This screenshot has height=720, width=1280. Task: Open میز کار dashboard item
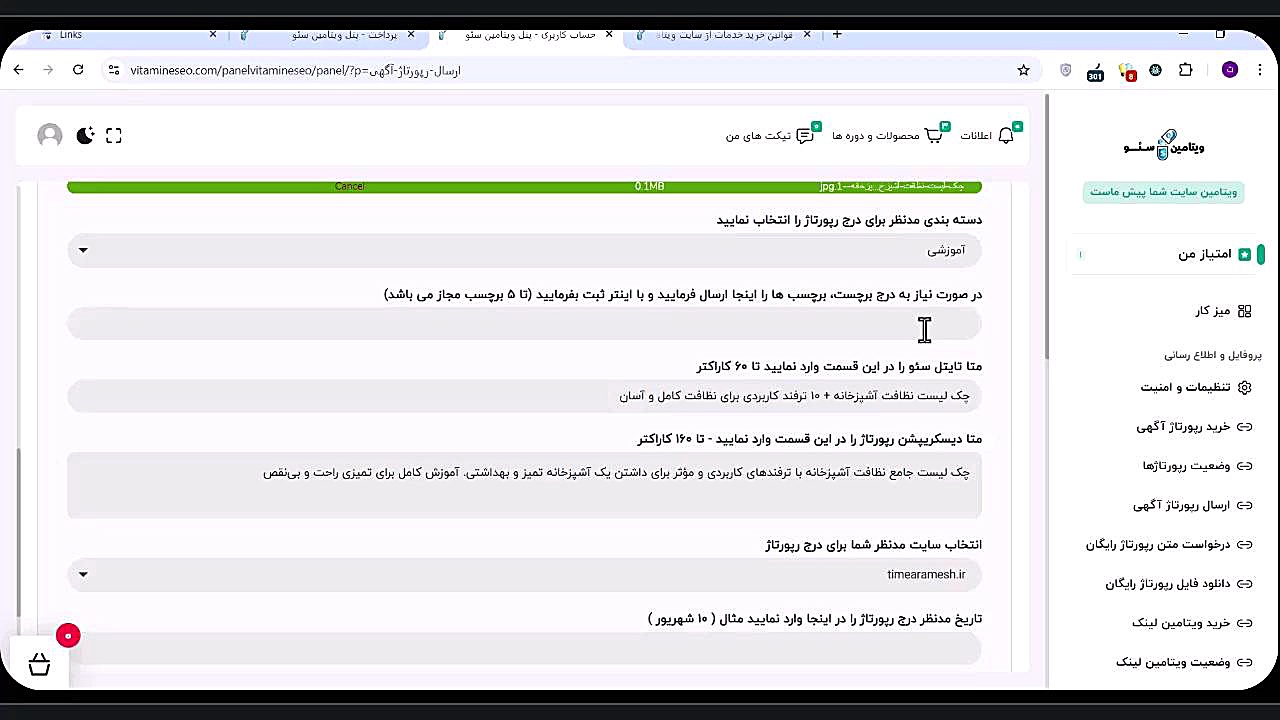pos(1213,311)
